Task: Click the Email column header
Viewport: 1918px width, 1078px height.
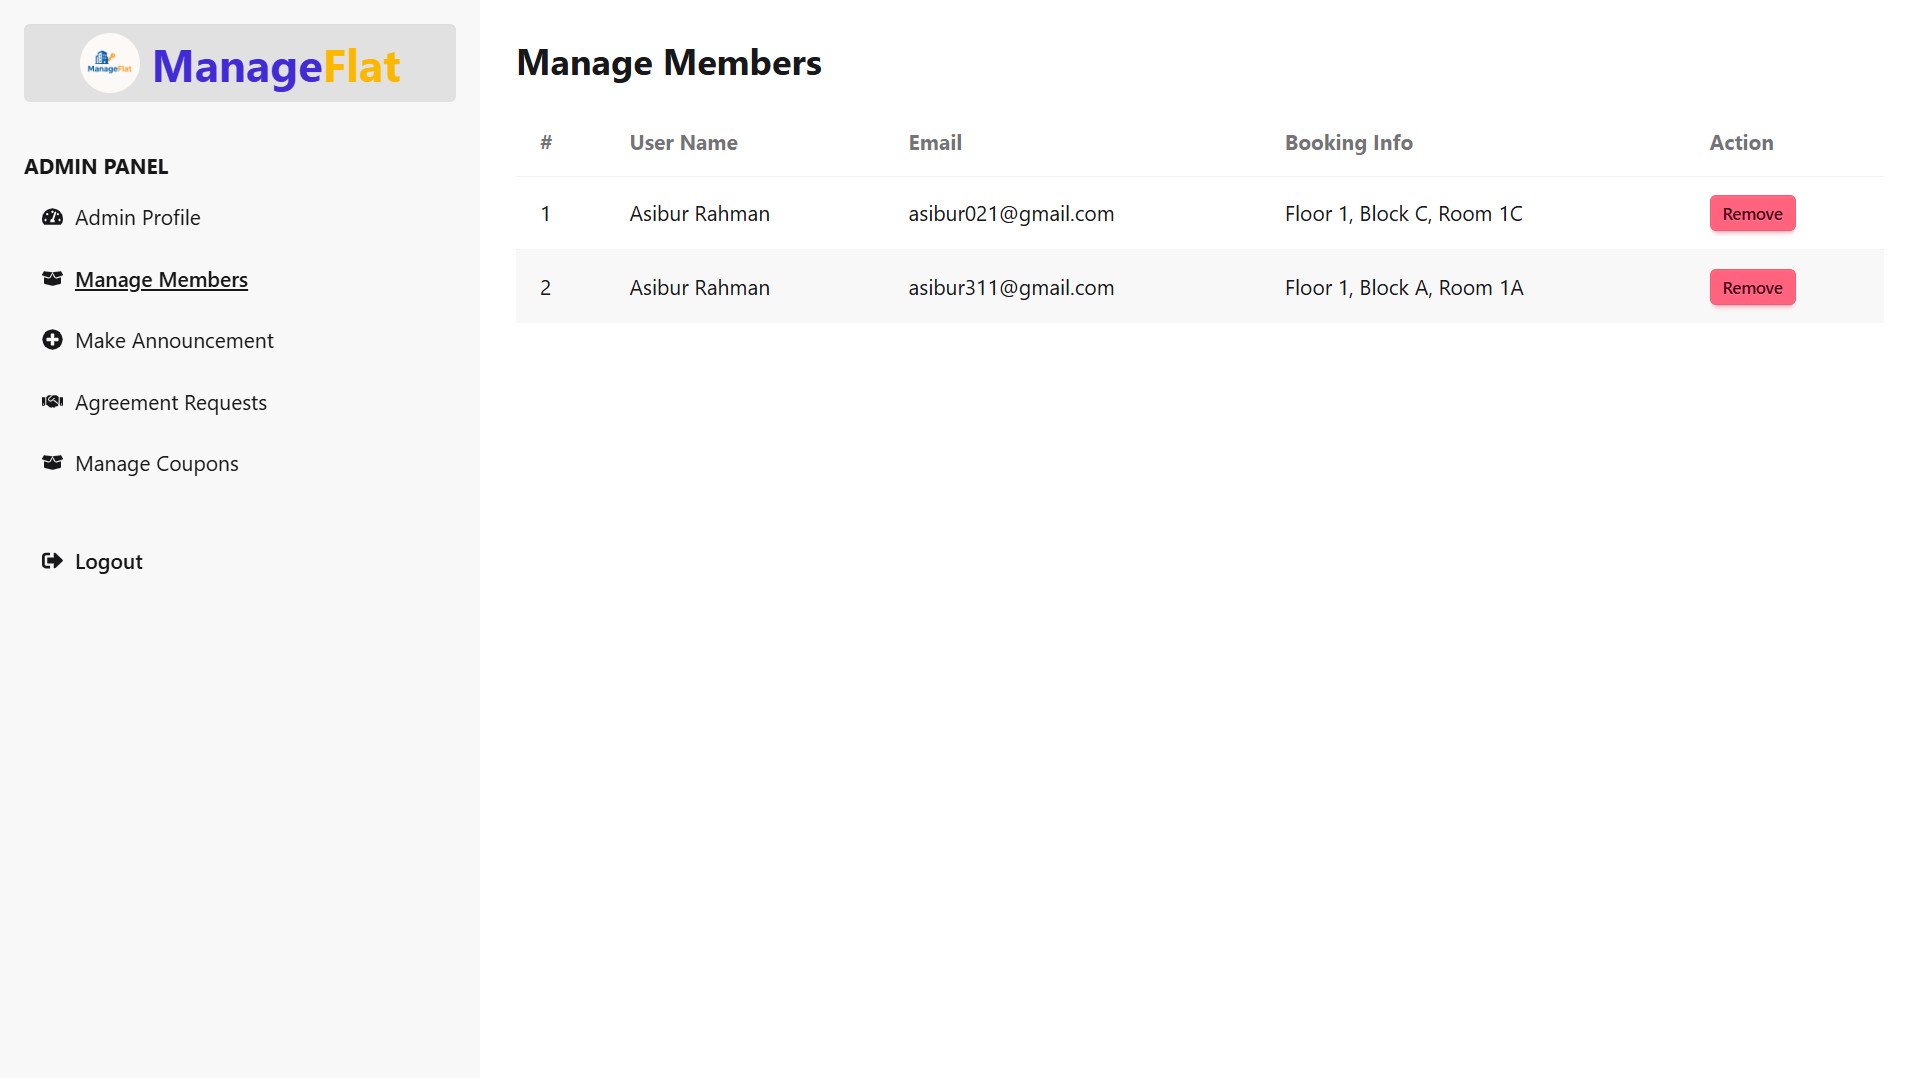Action: click(x=935, y=142)
